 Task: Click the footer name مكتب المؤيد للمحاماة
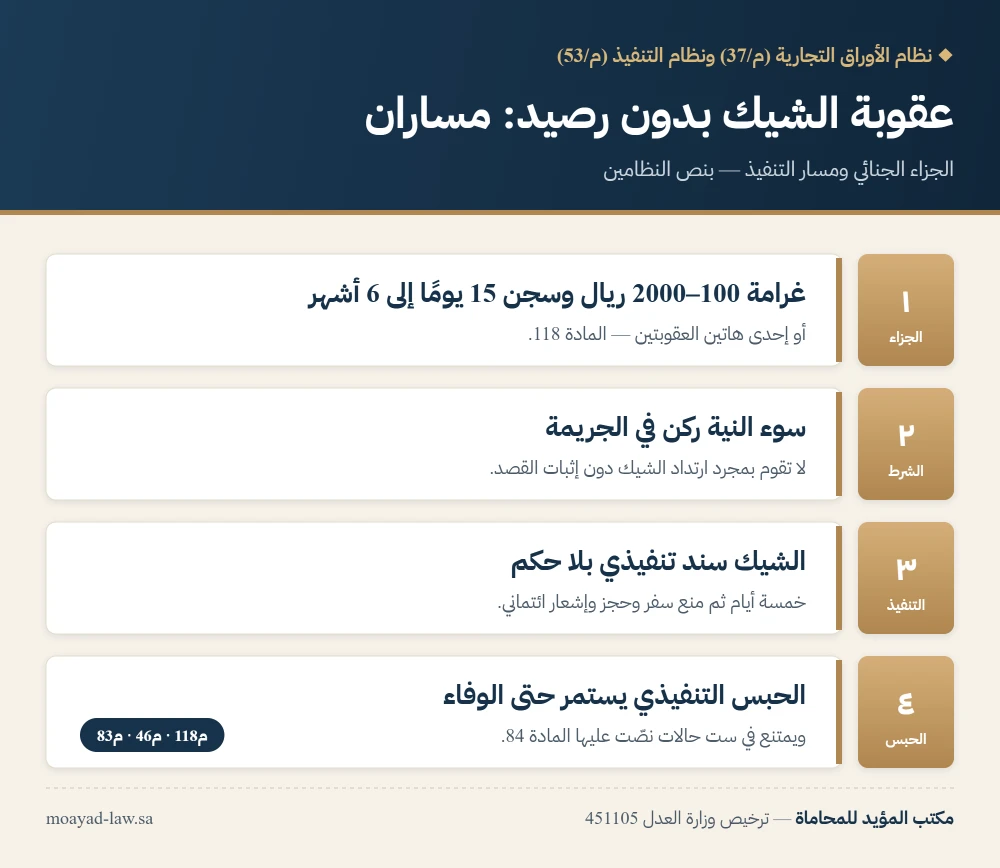click(x=874, y=818)
